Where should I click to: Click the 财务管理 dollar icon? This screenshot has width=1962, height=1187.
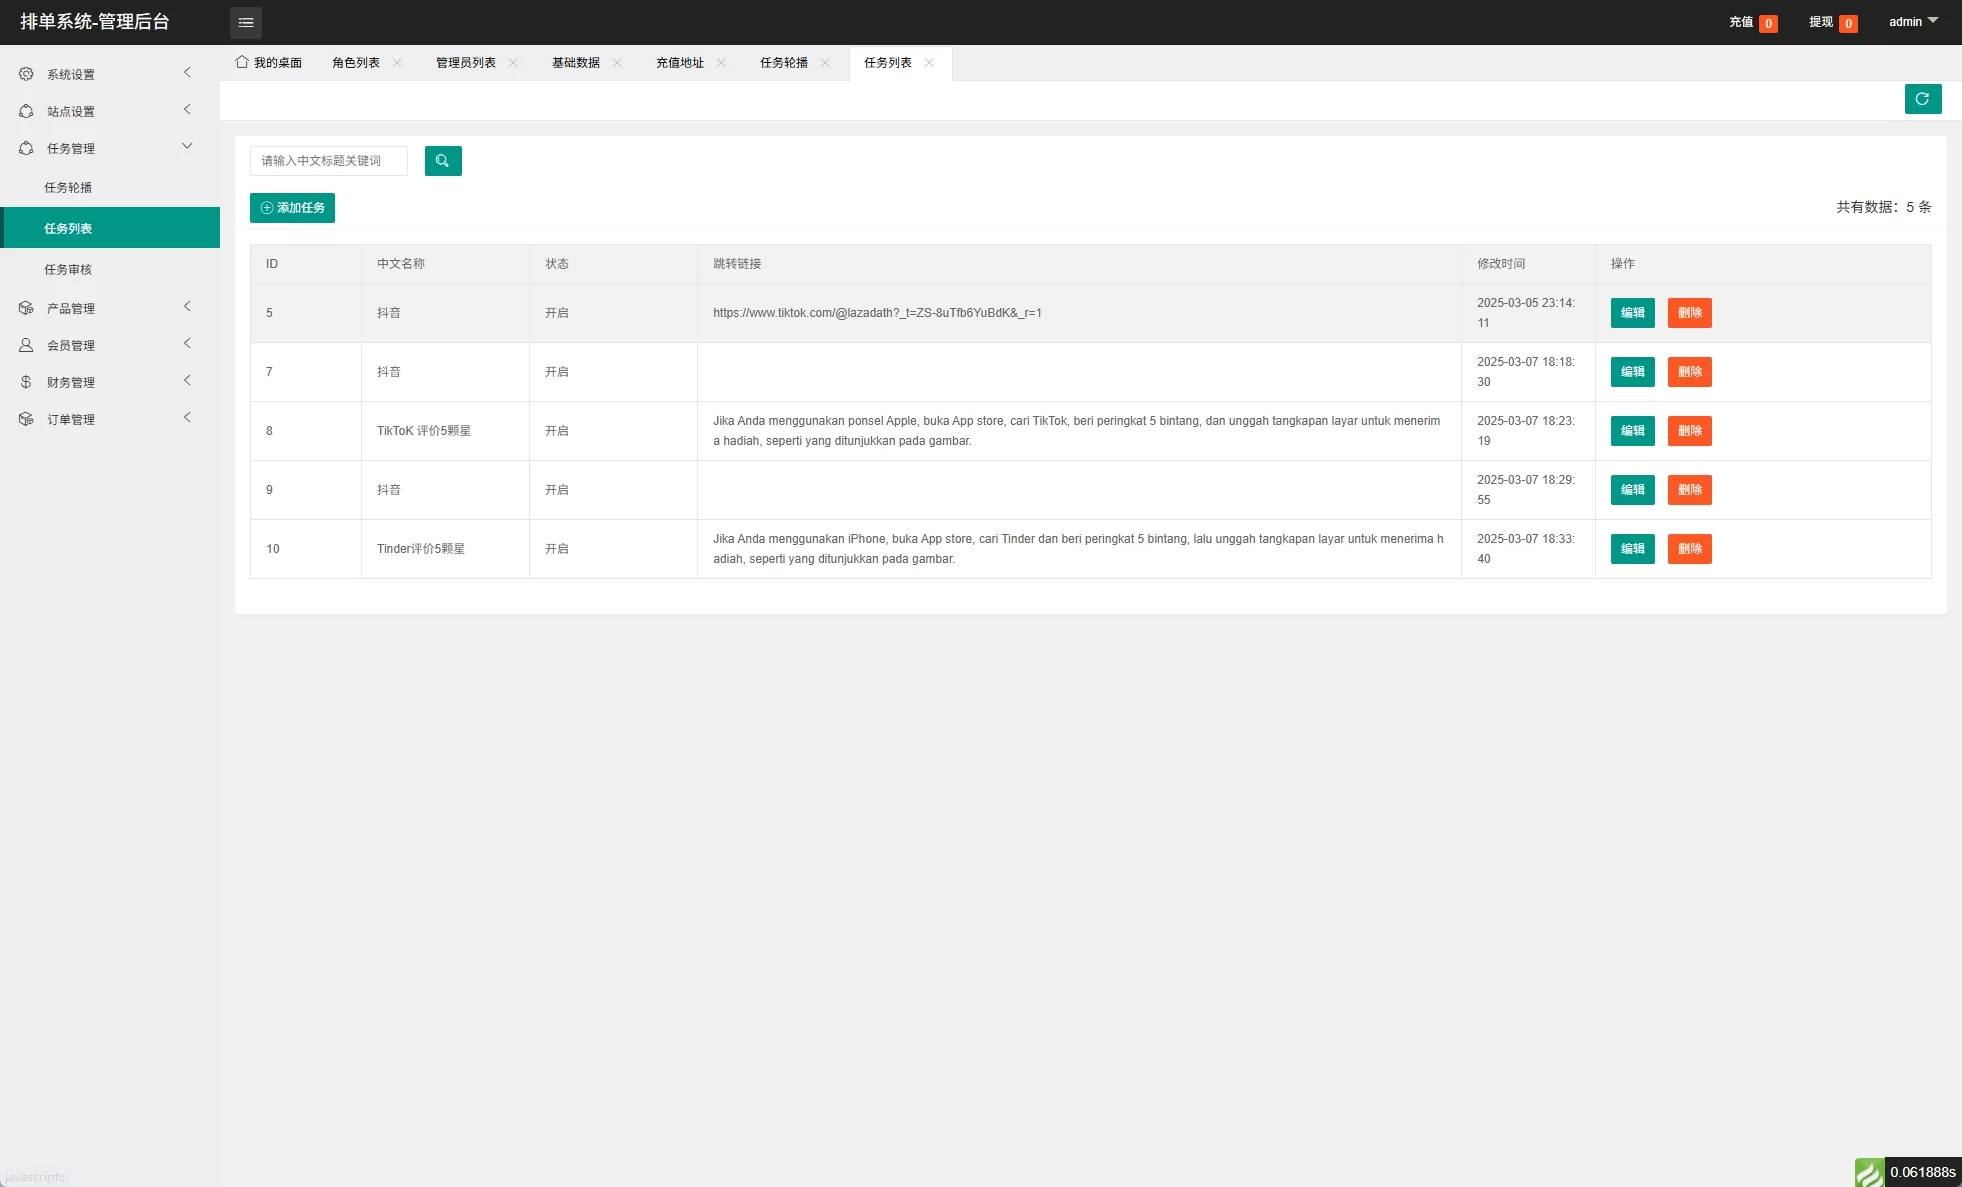26,382
